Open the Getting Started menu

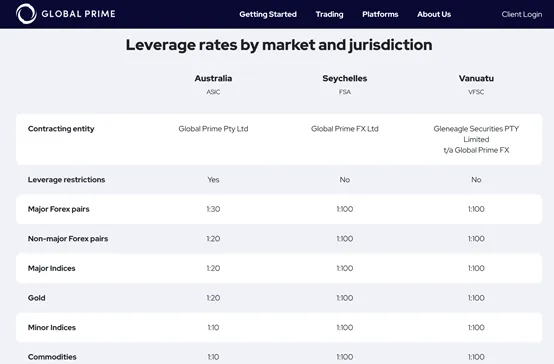pos(268,14)
